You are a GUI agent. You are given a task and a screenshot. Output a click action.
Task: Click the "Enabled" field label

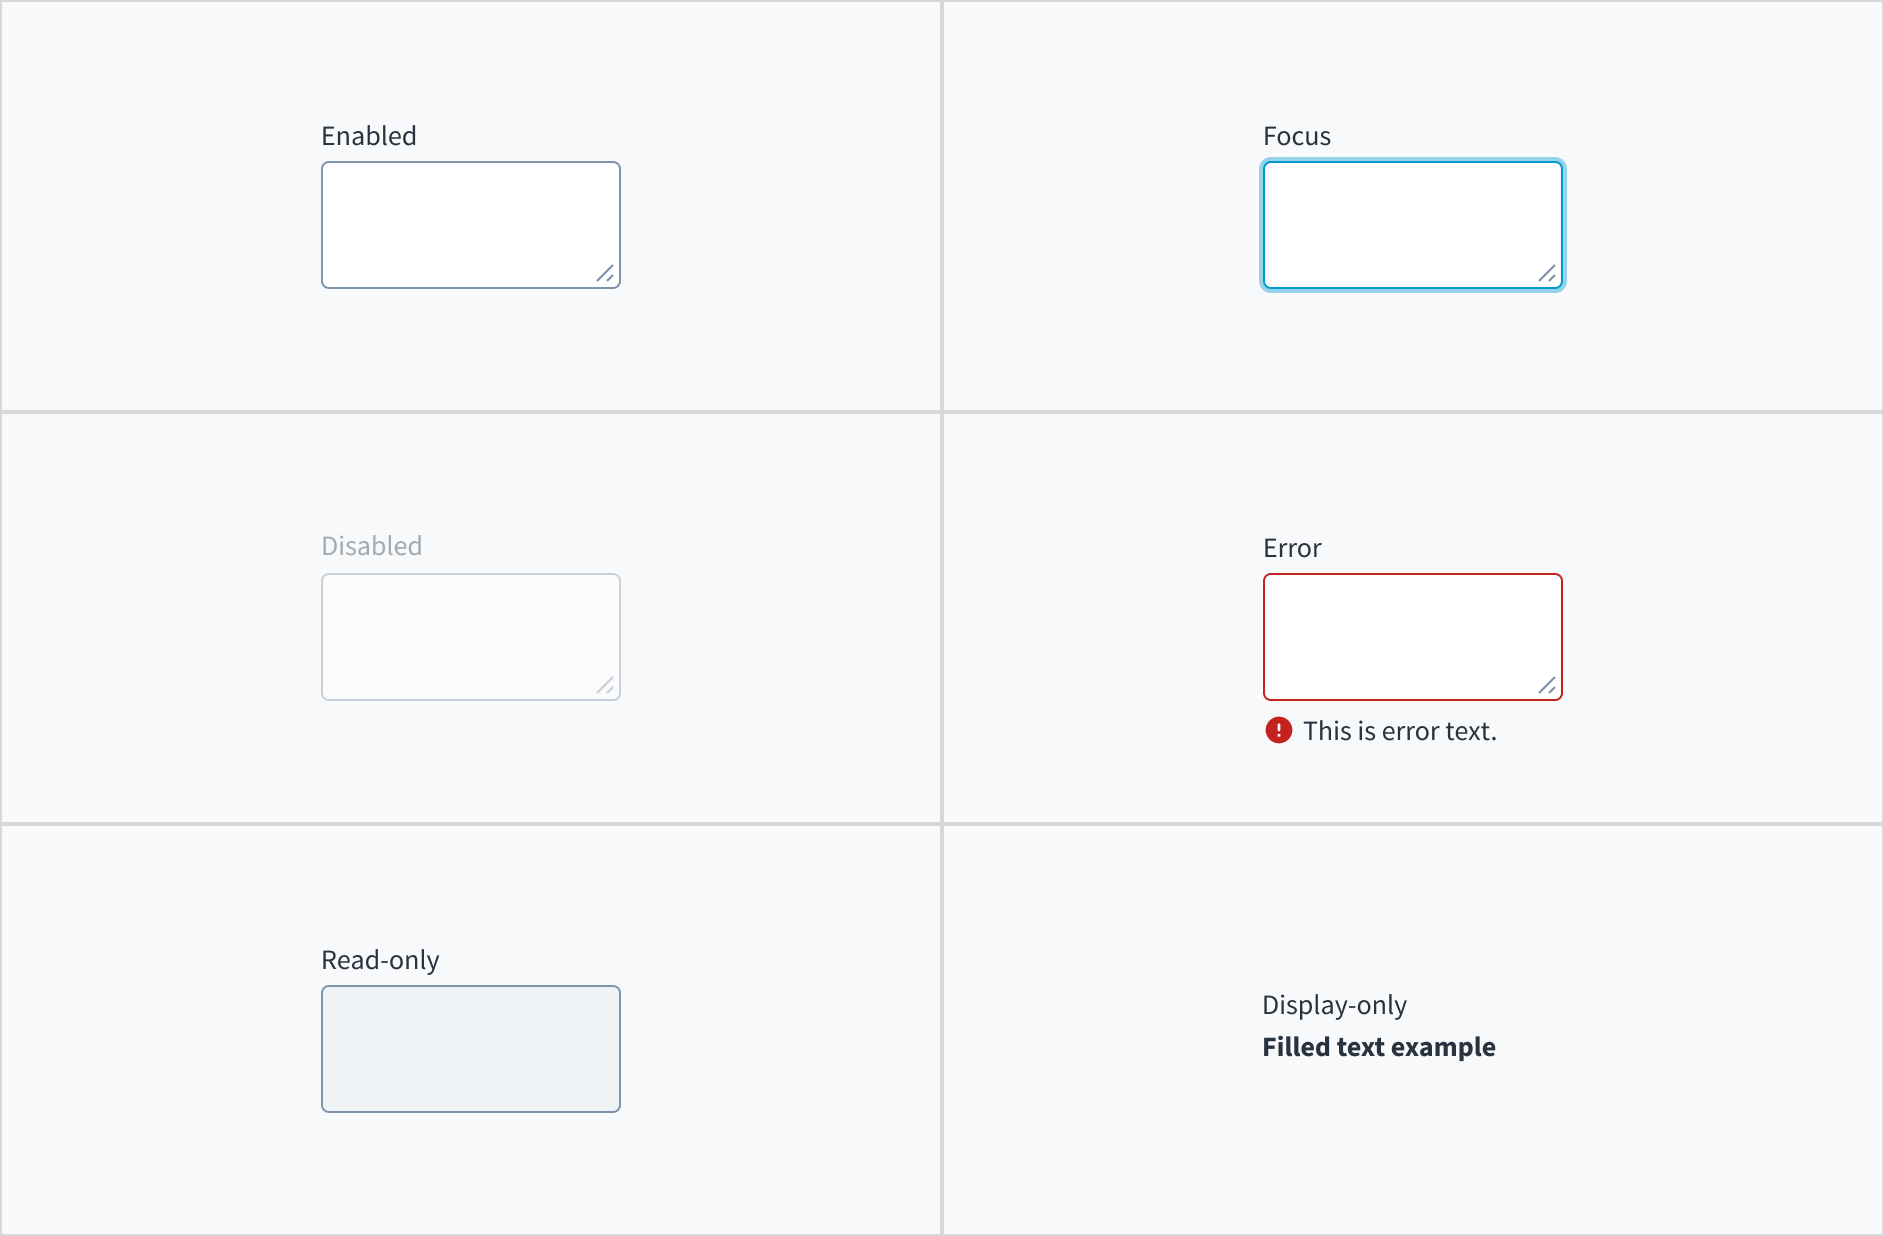[369, 136]
